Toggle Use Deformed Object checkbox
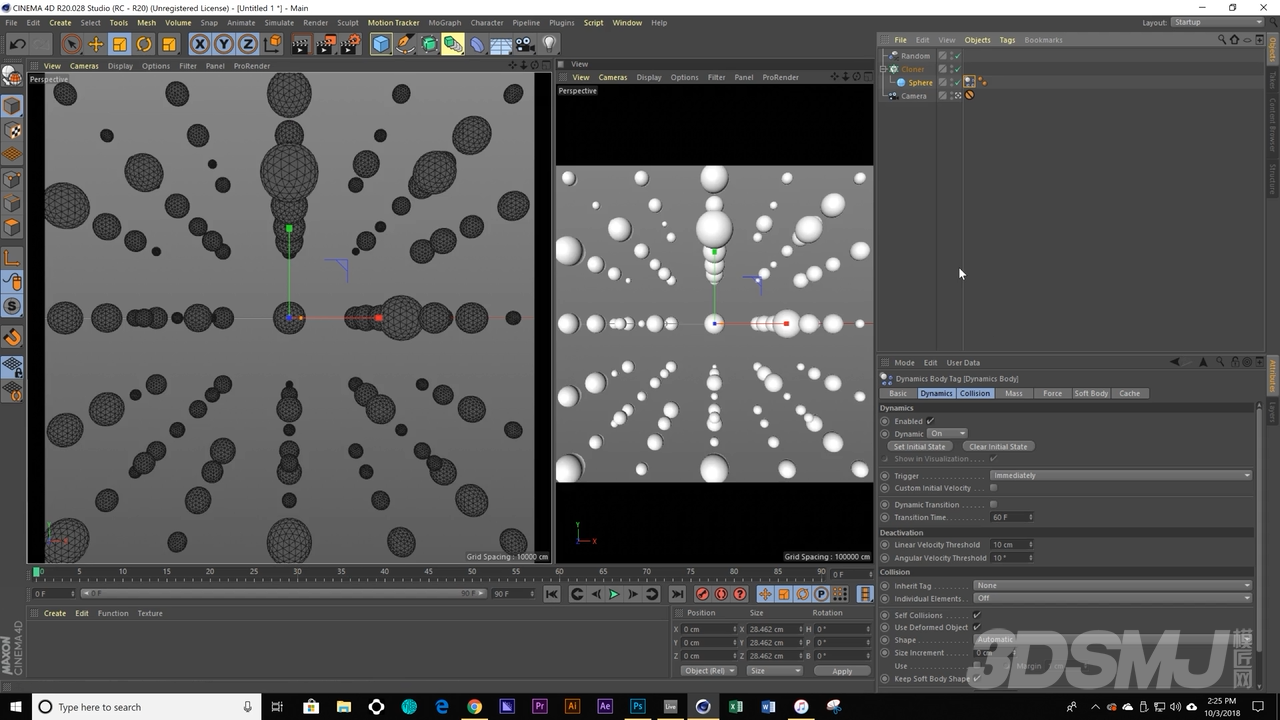This screenshot has width=1280, height=720. pyautogui.click(x=977, y=627)
